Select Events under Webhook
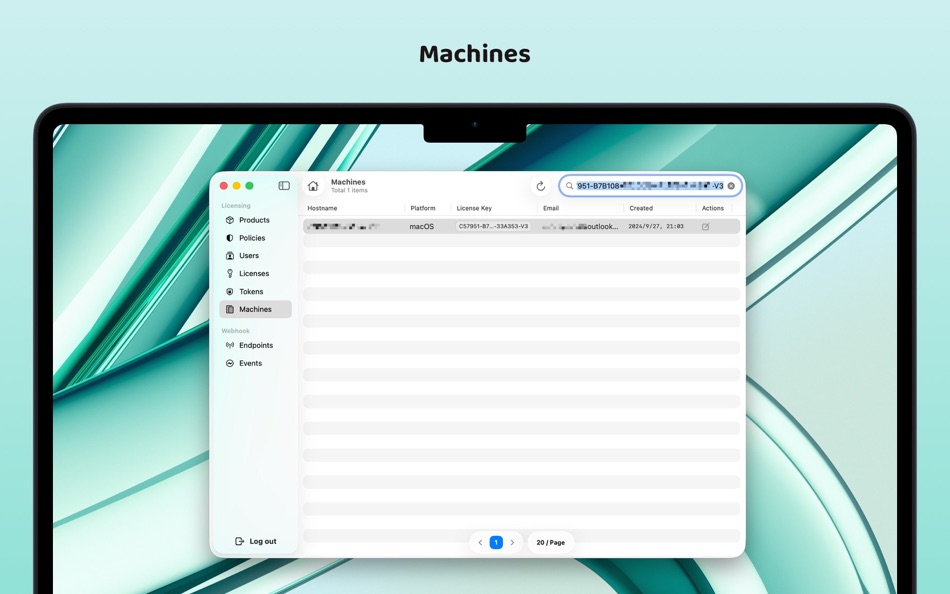This screenshot has height=594, width=950. click(250, 363)
